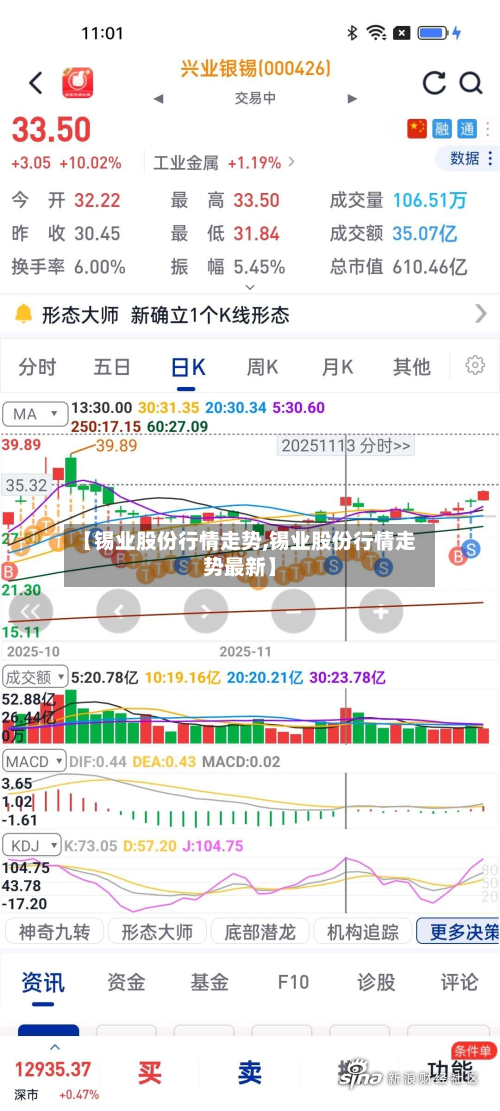
Task: Switch to 诊股 tab
Action: (376, 982)
